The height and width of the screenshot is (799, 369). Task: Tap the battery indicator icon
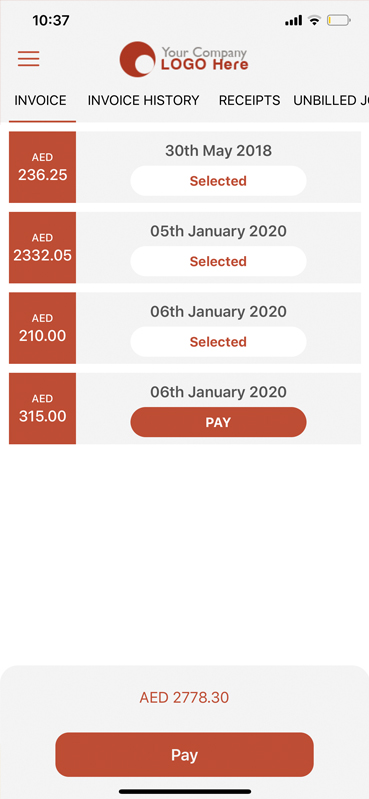coord(339,21)
